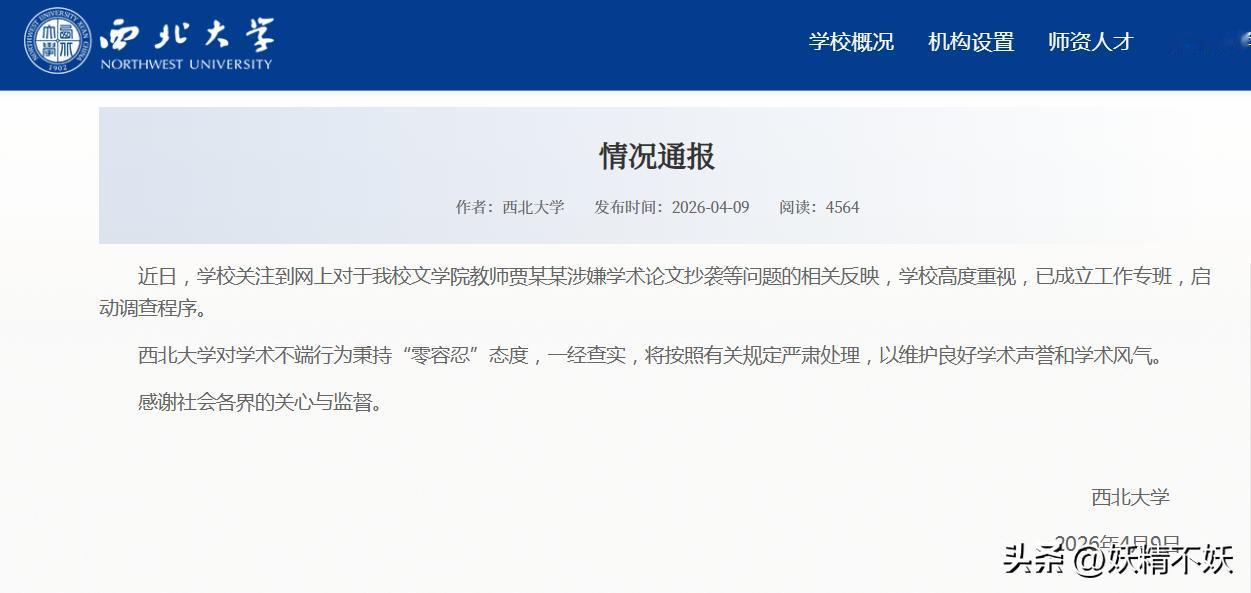This screenshot has width=1251, height=593.
Task: Open the 机构设置 menu
Action: coord(970,42)
